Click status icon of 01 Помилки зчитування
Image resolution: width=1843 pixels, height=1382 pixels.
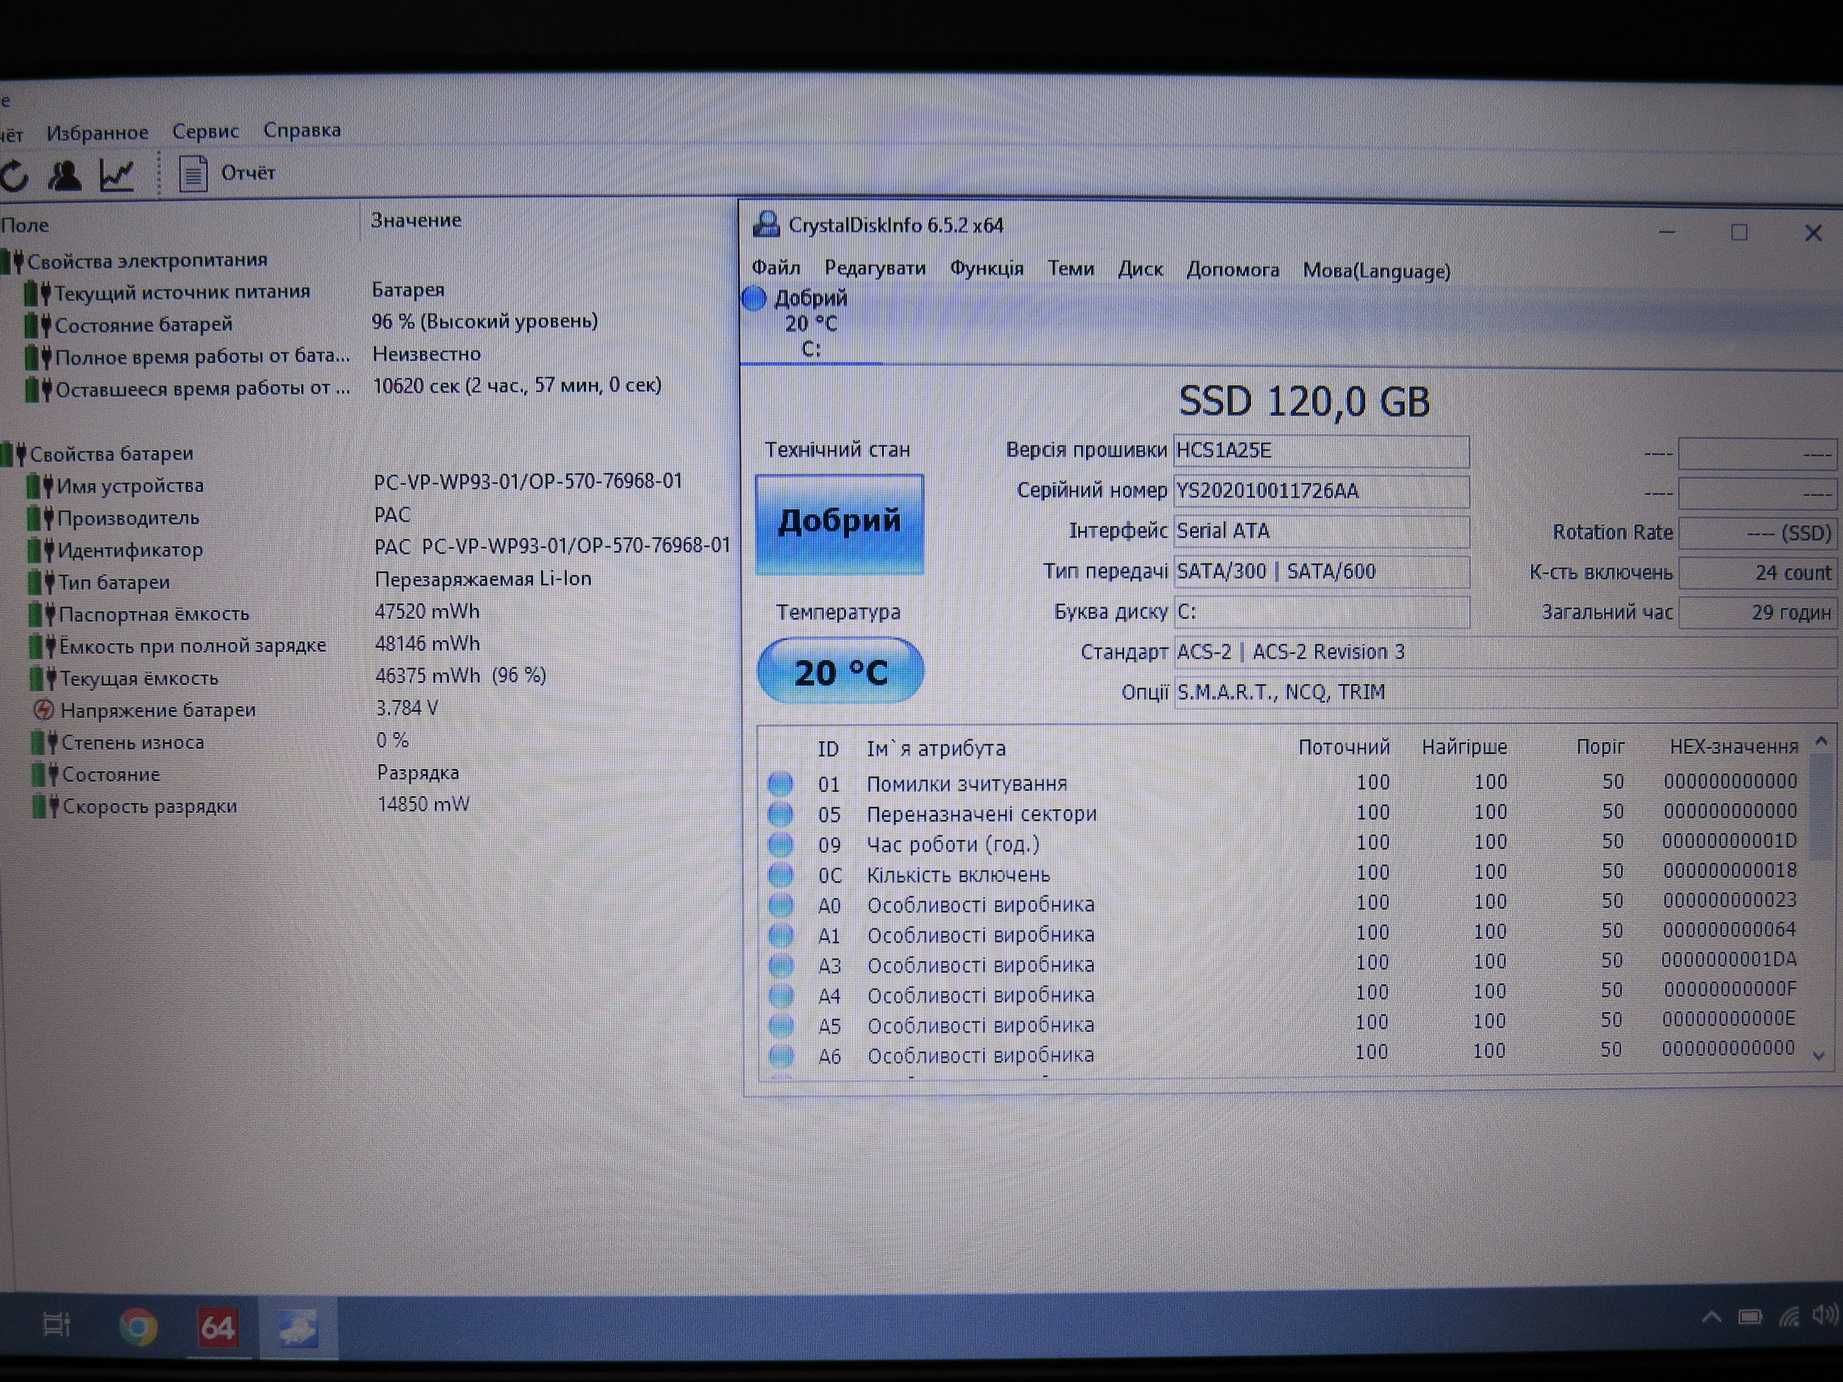pos(780,783)
